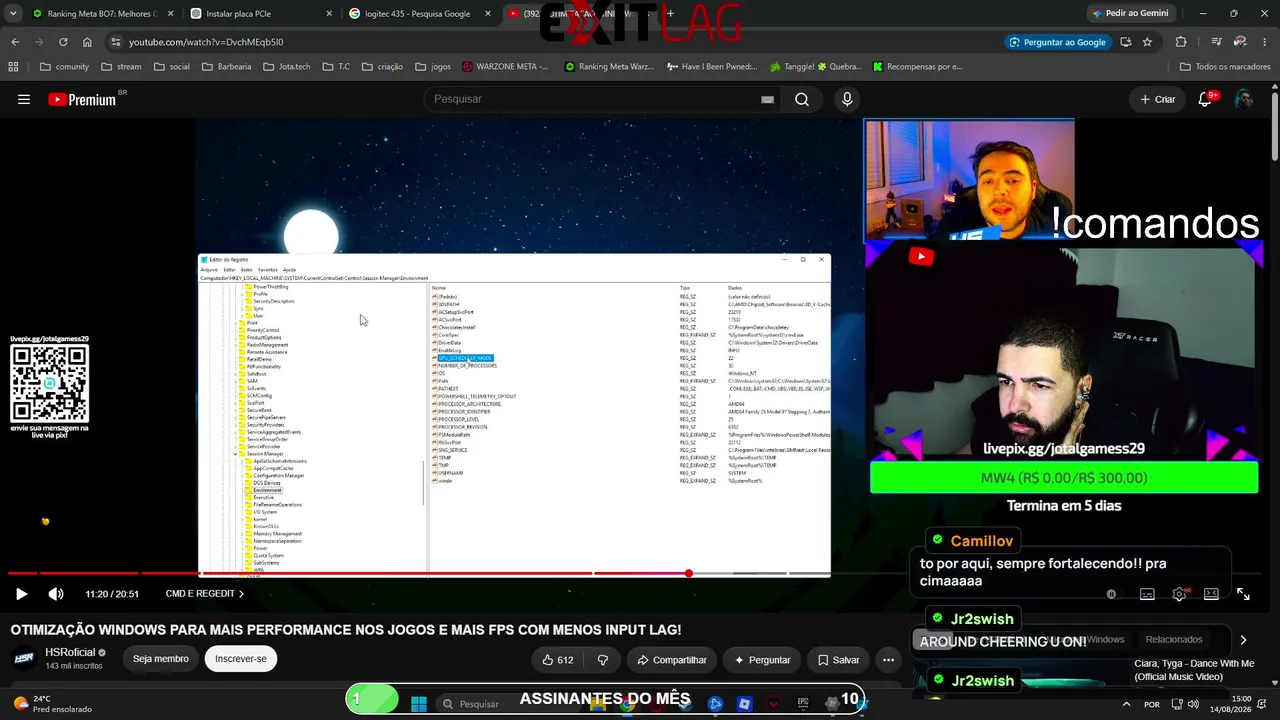The height and width of the screenshot is (720, 1280).
Task: Open the Ciara, Tyga Dance With Me video
Action: point(1194,670)
